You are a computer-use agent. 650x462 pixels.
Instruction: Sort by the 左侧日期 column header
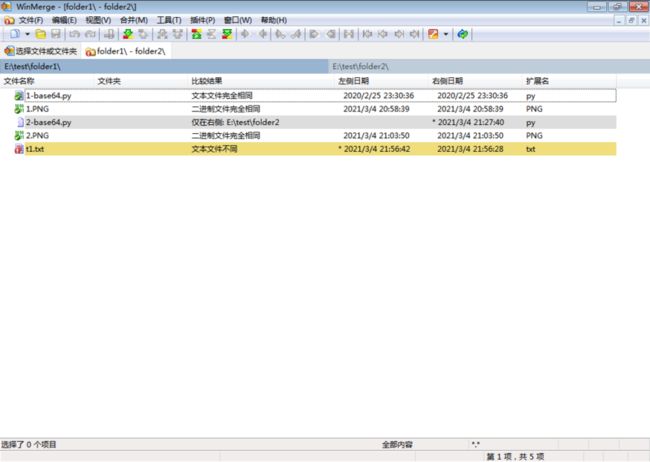(382, 81)
